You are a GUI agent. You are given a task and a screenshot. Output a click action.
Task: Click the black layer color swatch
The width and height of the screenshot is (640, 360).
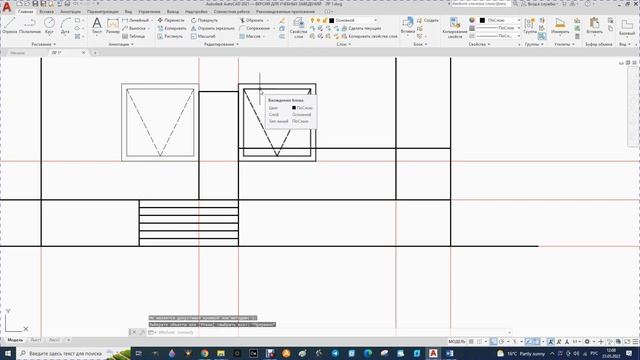[331, 20]
